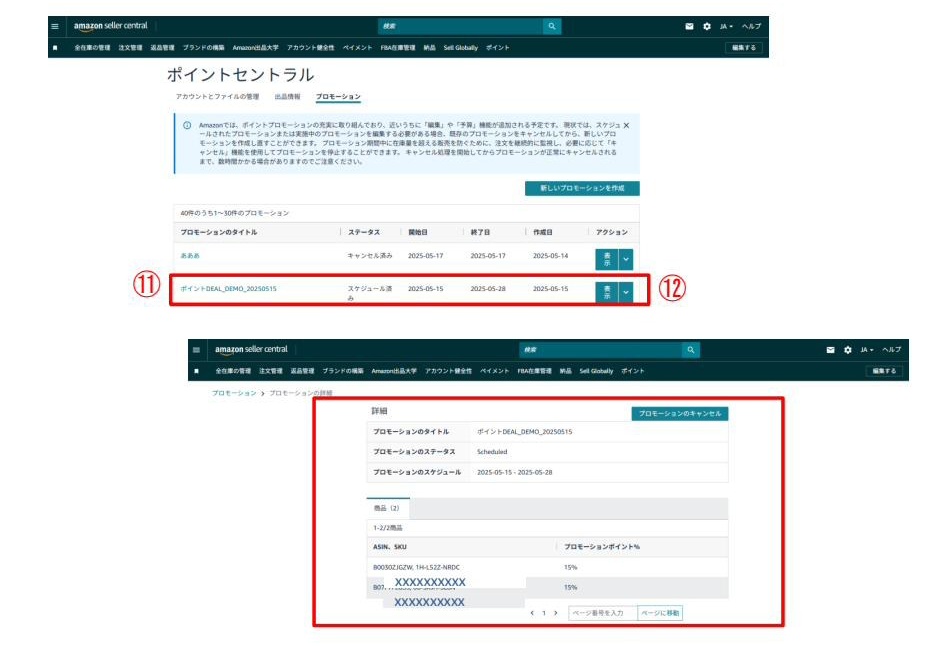This screenshot has width=952, height=648.
Task: Click ステータス column header
Action: coord(364,232)
